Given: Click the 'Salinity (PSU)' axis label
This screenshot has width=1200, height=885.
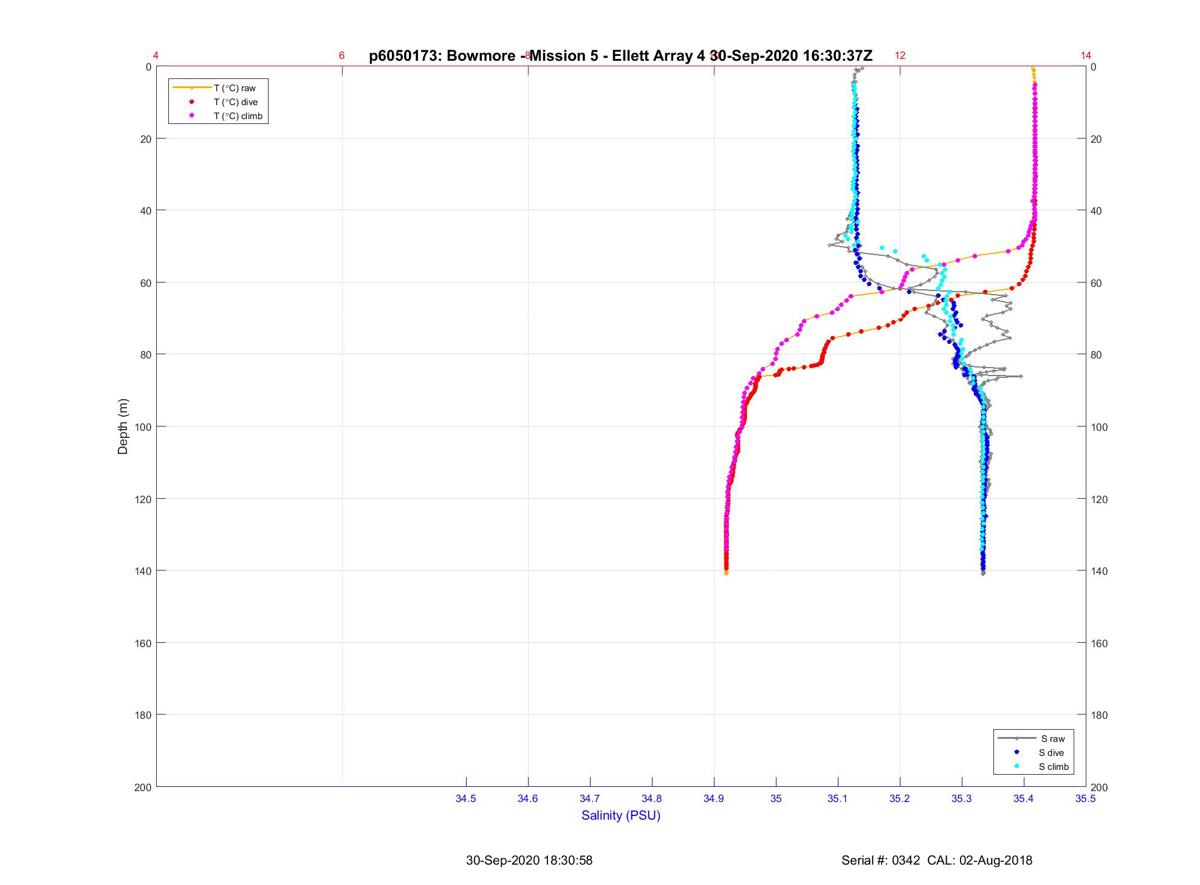Looking at the screenshot, I should pos(621,815).
